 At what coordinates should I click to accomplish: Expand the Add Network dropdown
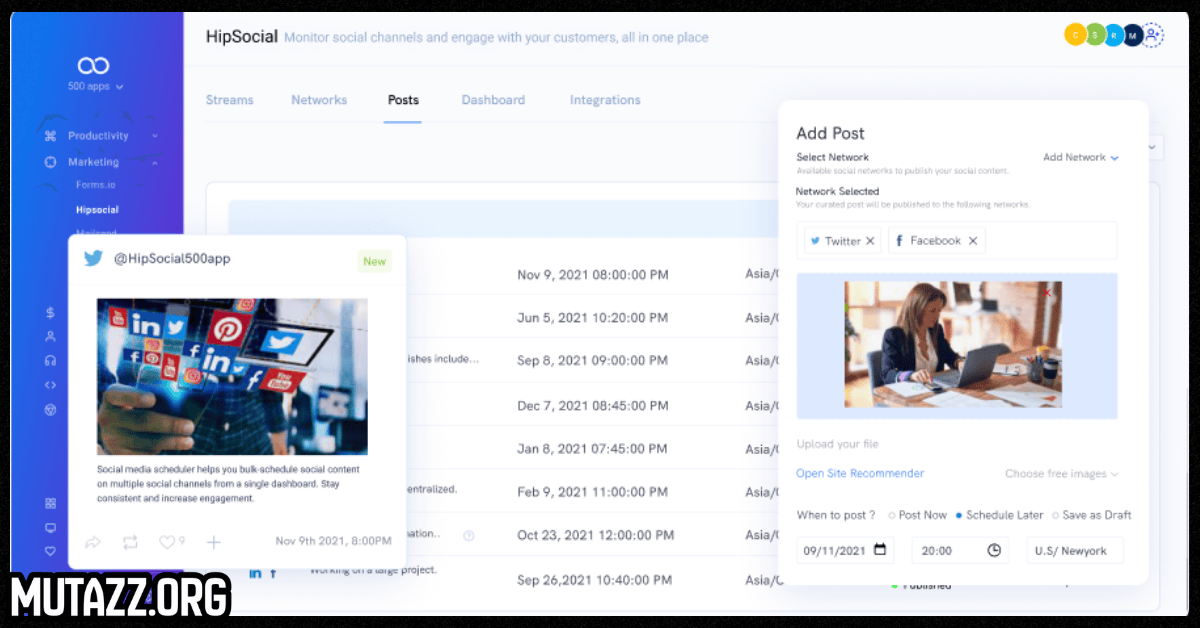click(1080, 158)
